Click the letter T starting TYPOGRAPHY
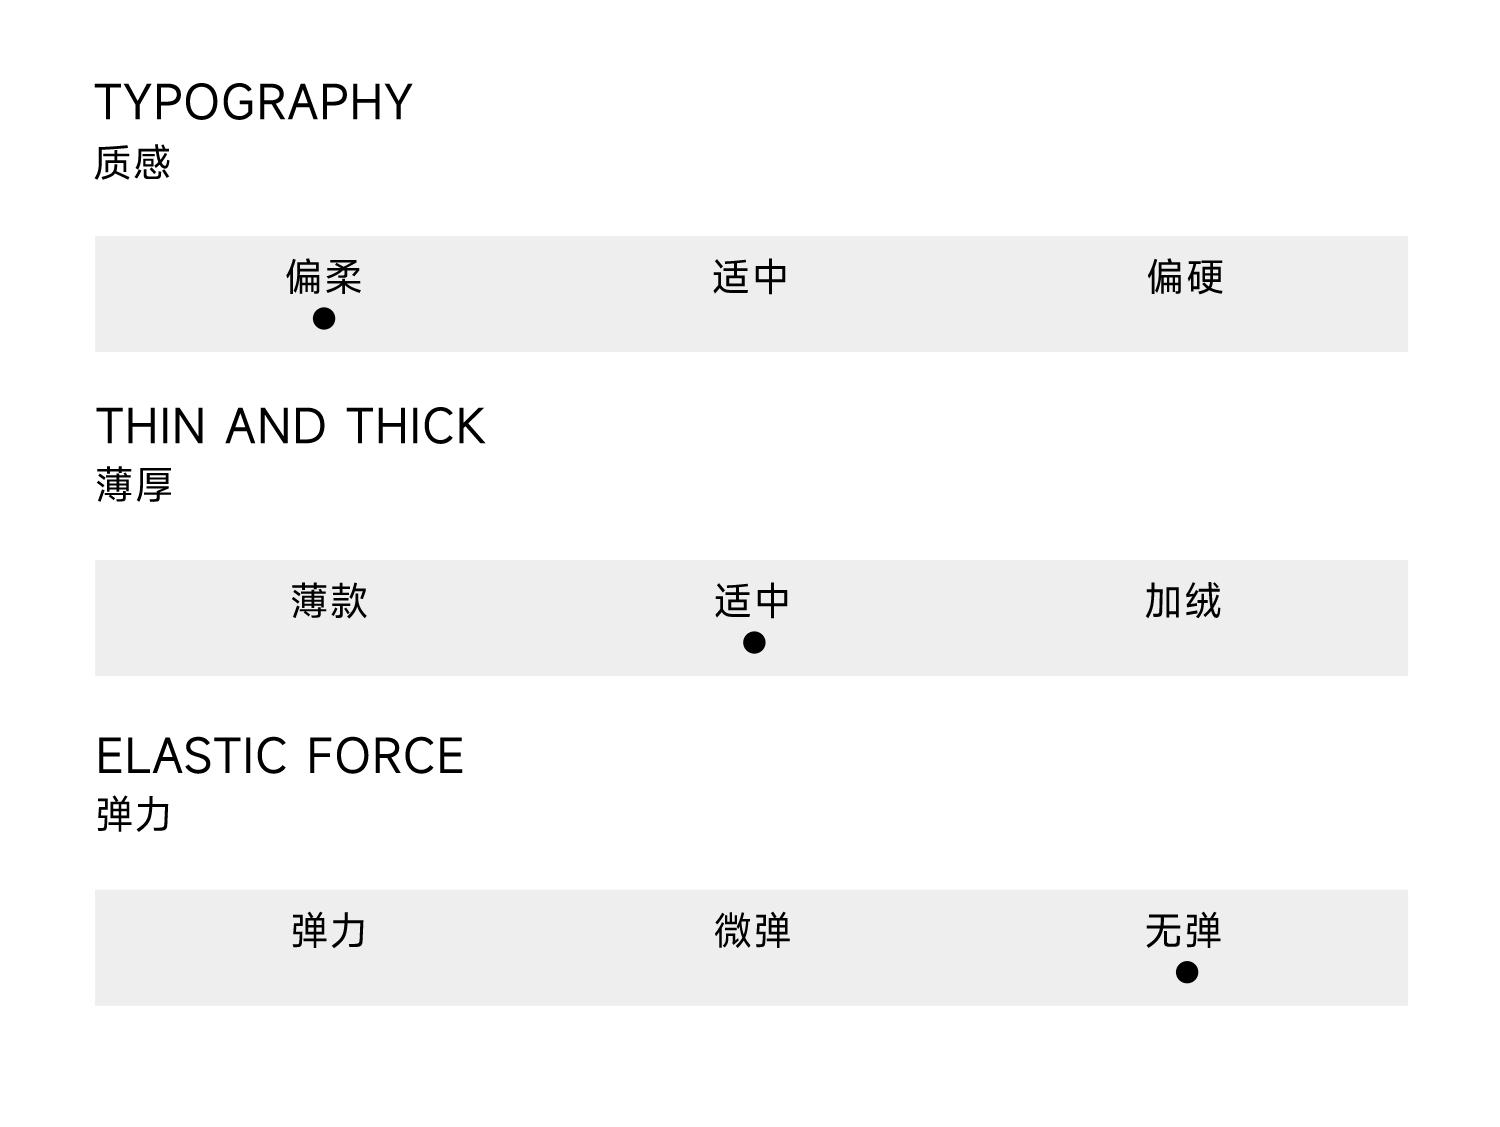This screenshot has height=1127, width=1500. point(108,103)
